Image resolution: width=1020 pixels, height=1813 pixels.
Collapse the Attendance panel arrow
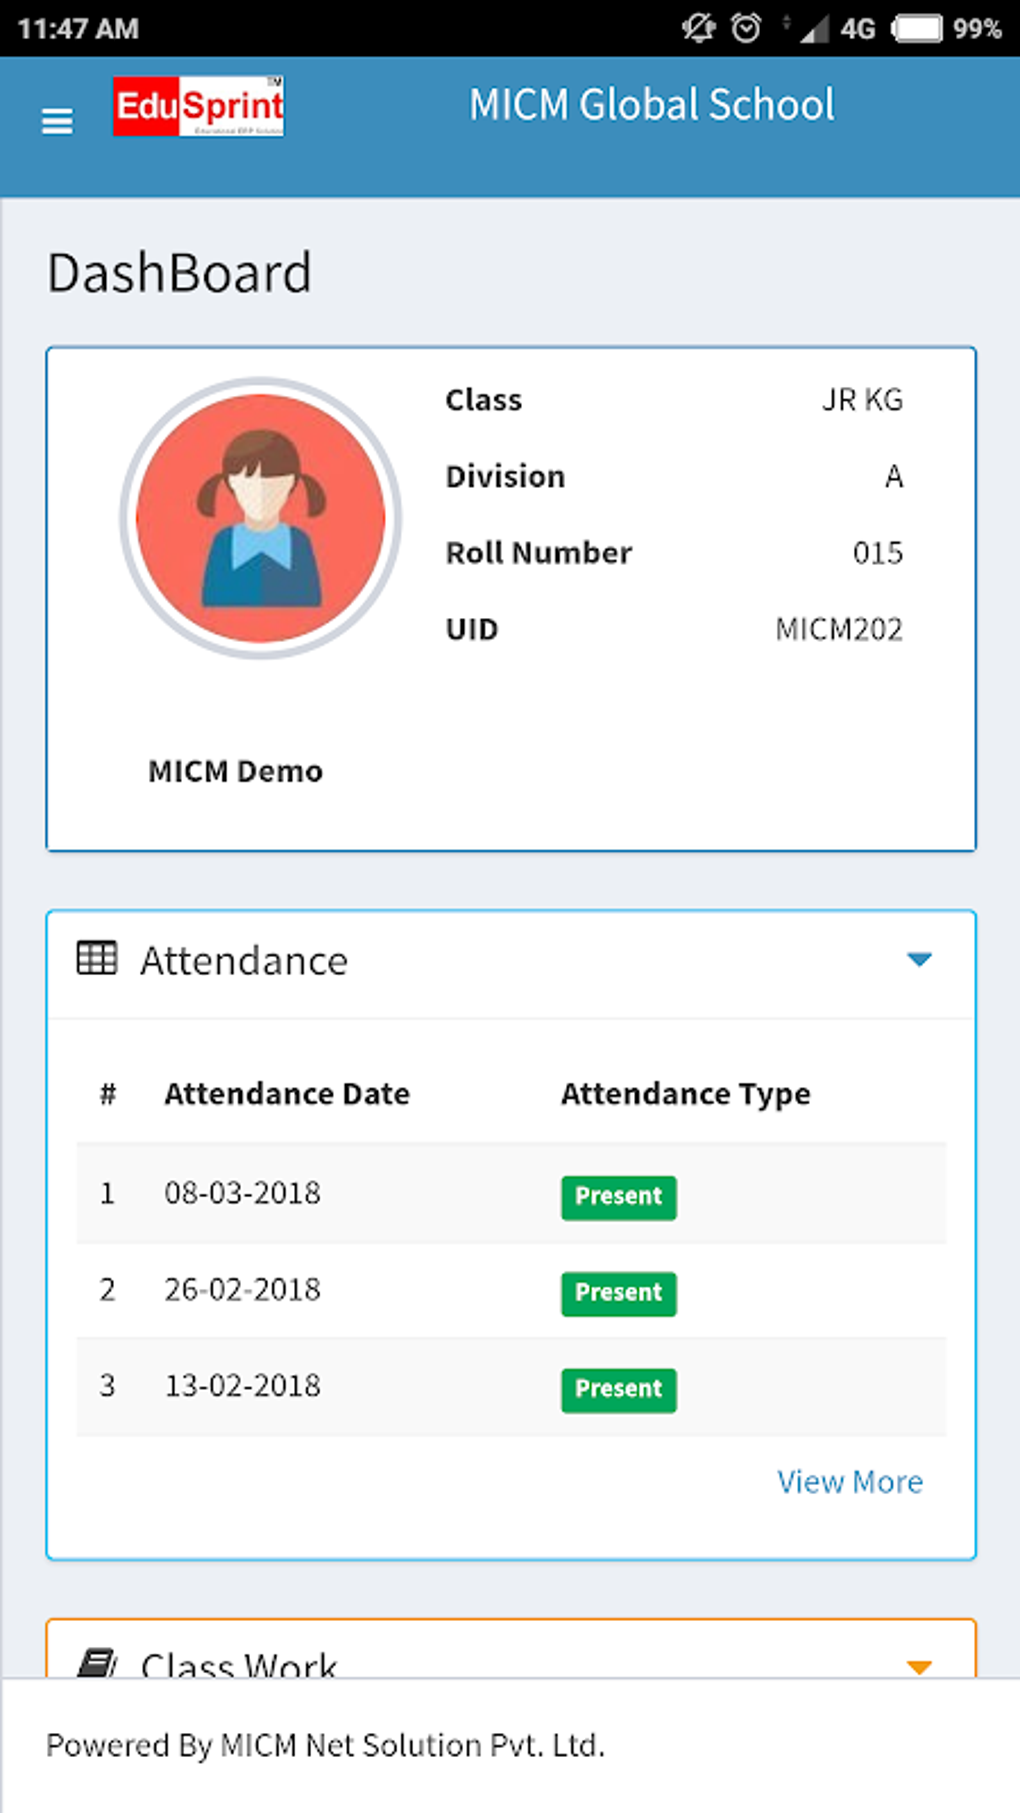(919, 960)
